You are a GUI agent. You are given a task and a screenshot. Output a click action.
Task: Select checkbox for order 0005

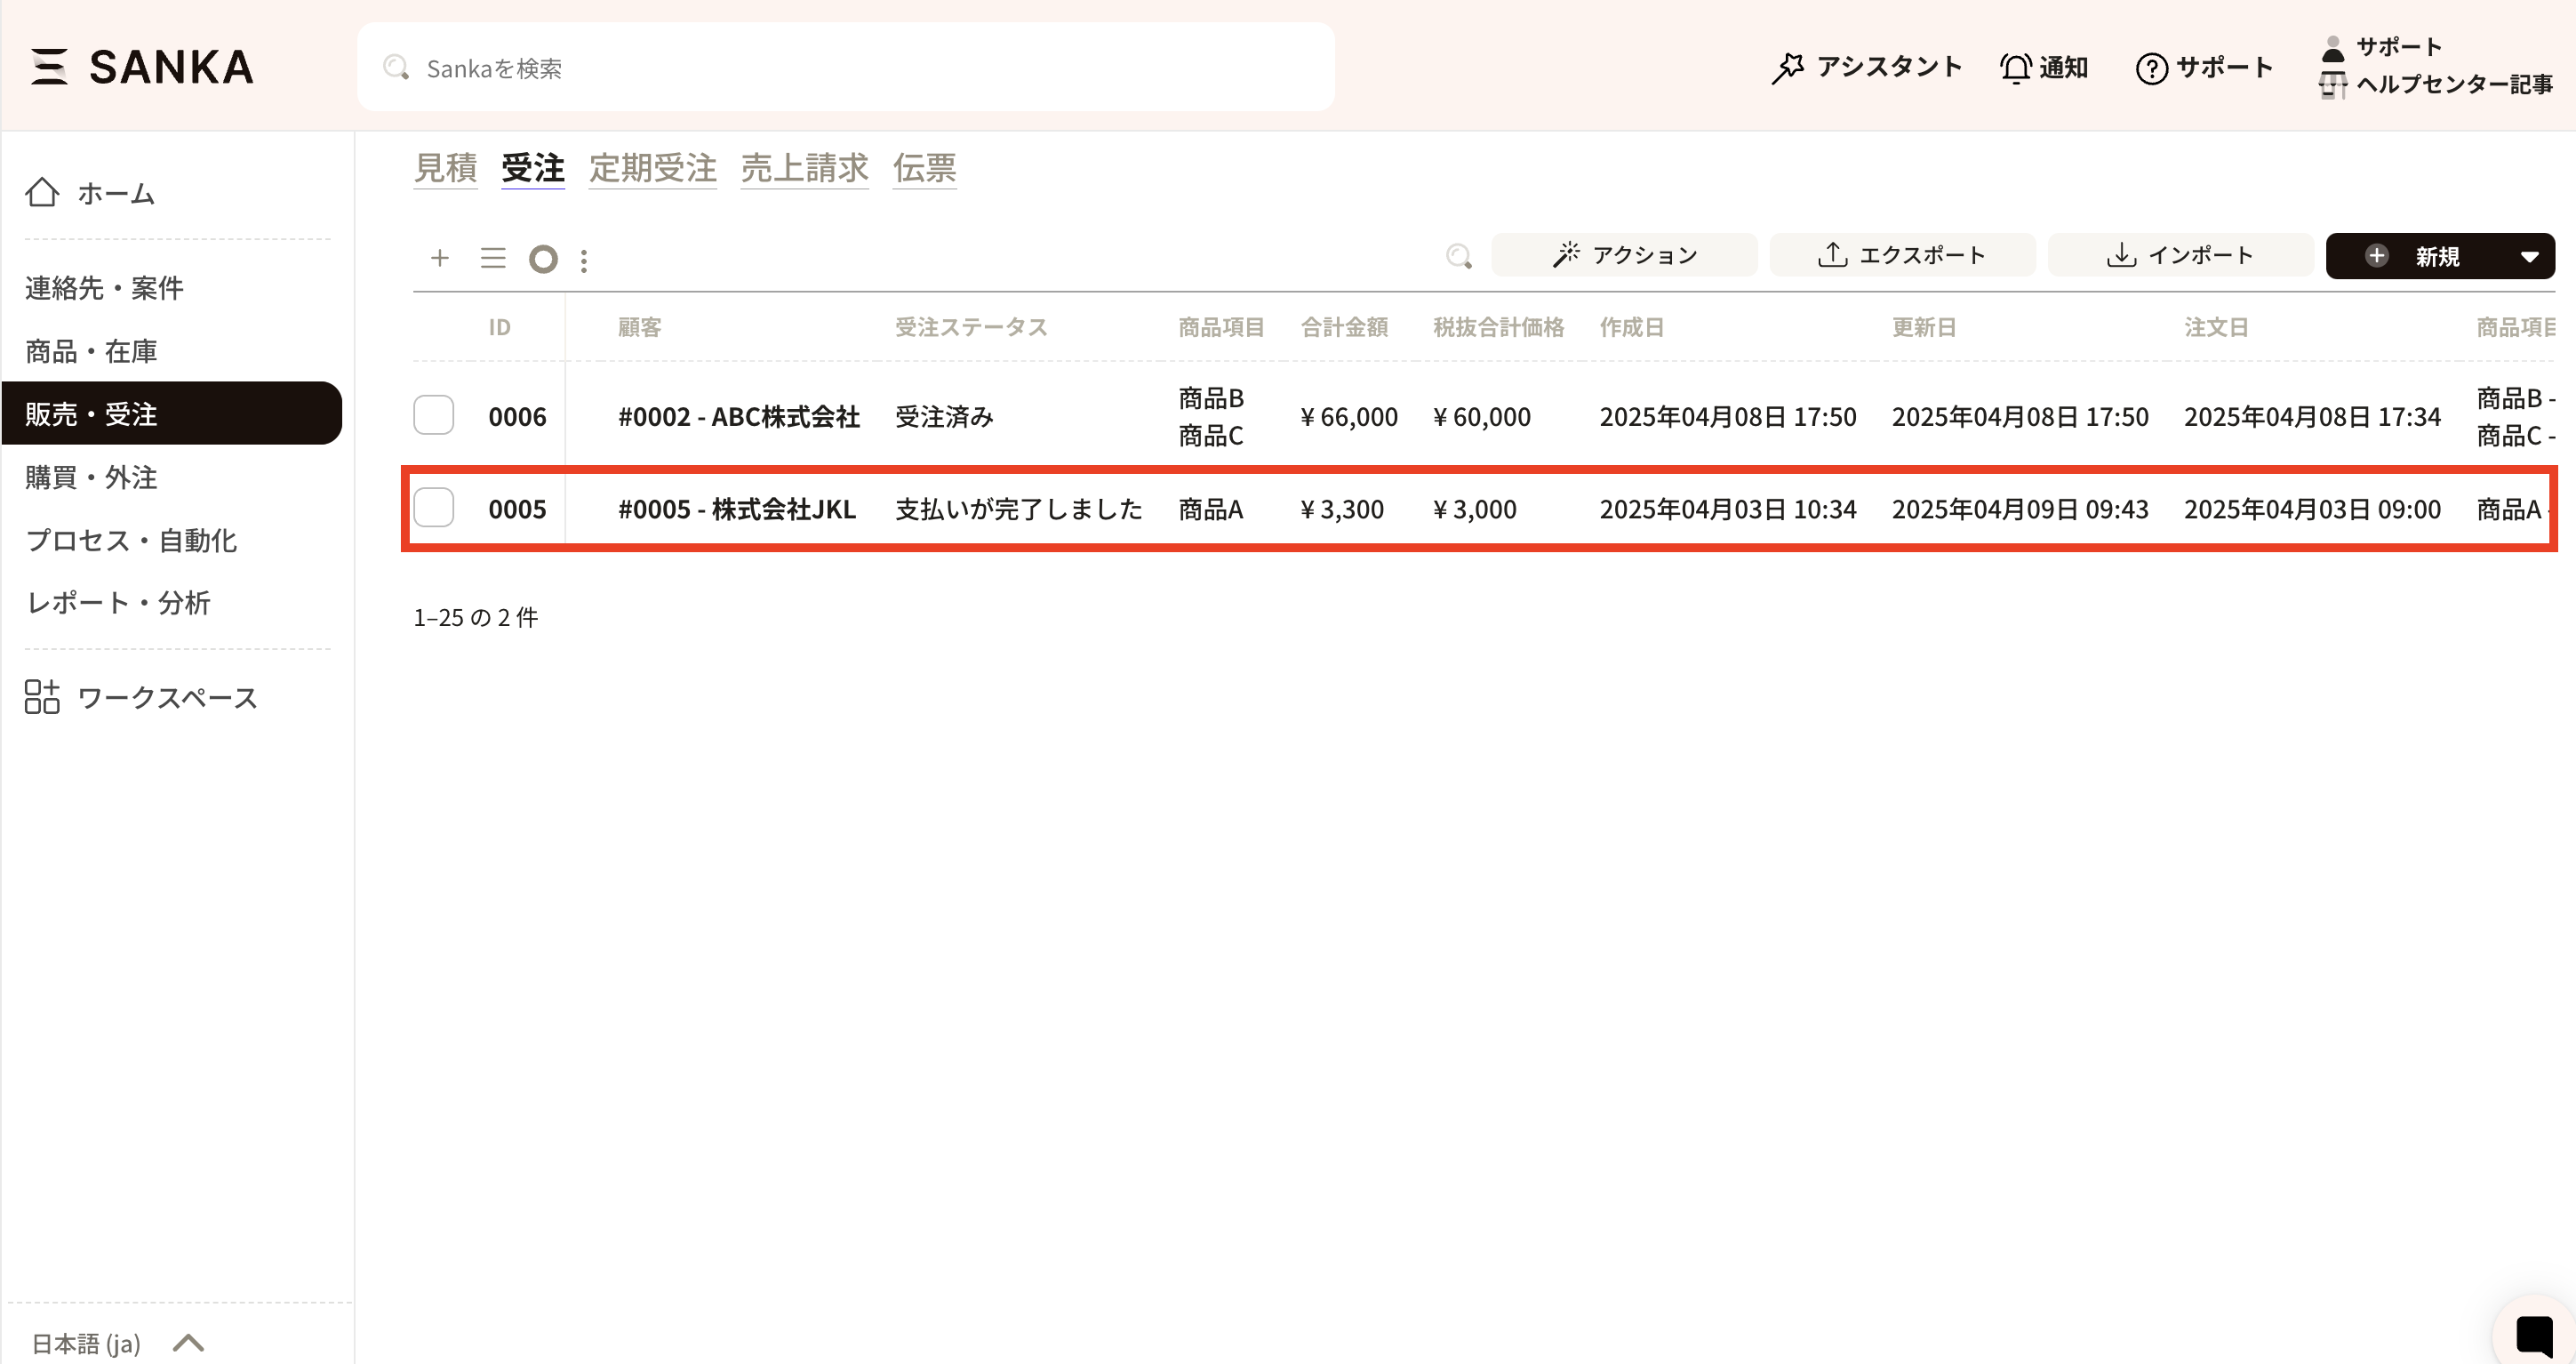(x=434, y=508)
